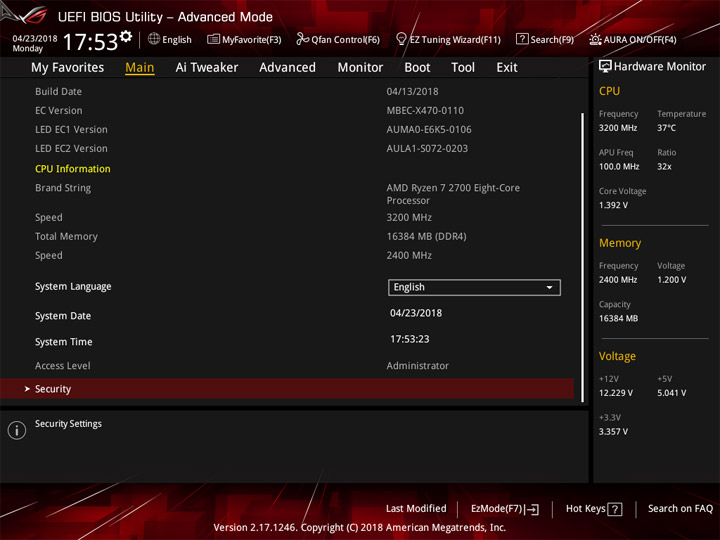Click the Security Settings help text
720x540 pixels.
(68, 424)
